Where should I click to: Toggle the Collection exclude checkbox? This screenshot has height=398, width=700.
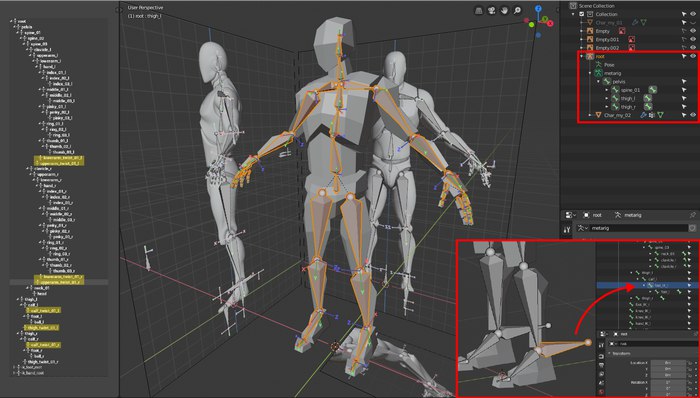pos(581,14)
